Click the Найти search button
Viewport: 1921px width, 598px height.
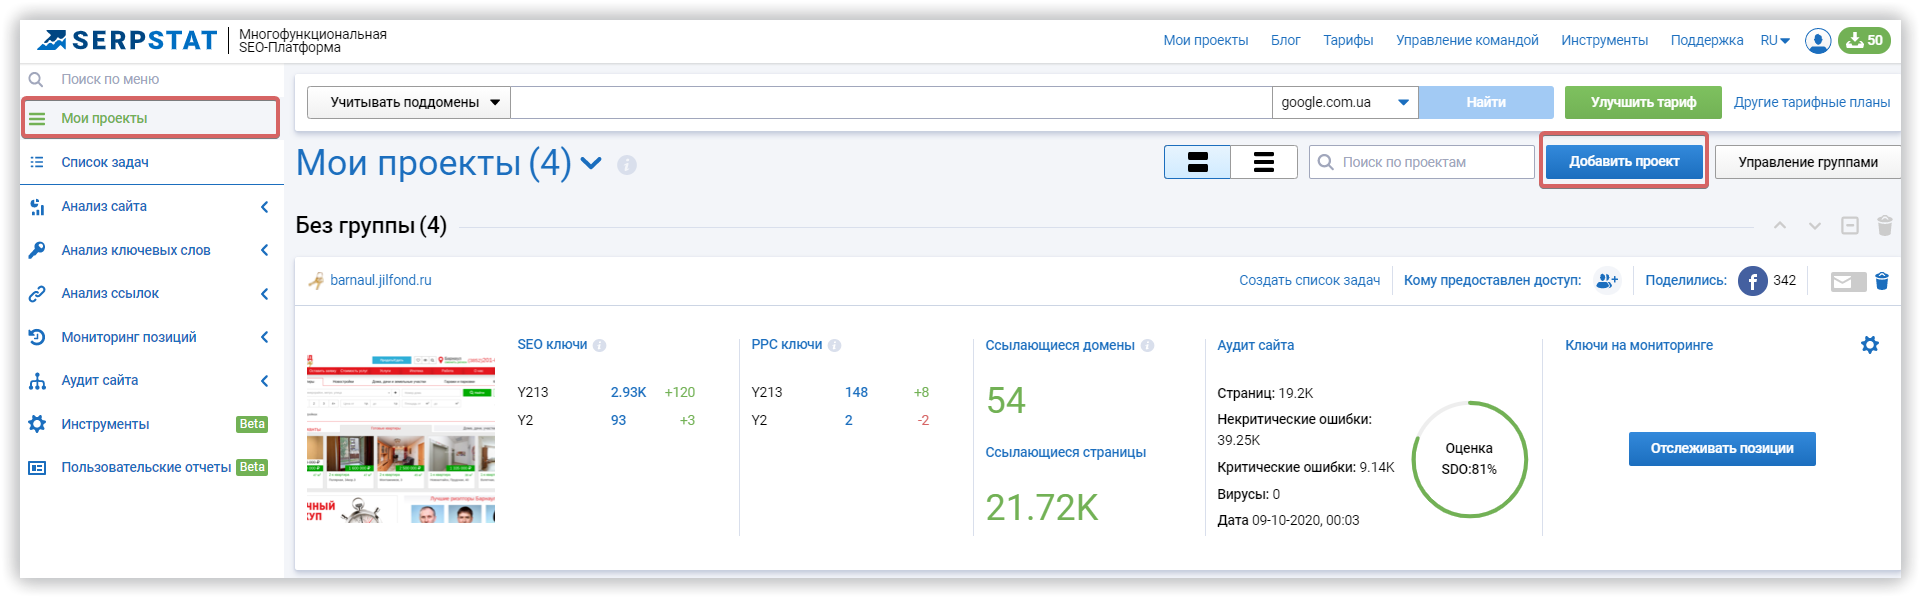pyautogui.click(x=1486, y=102)
